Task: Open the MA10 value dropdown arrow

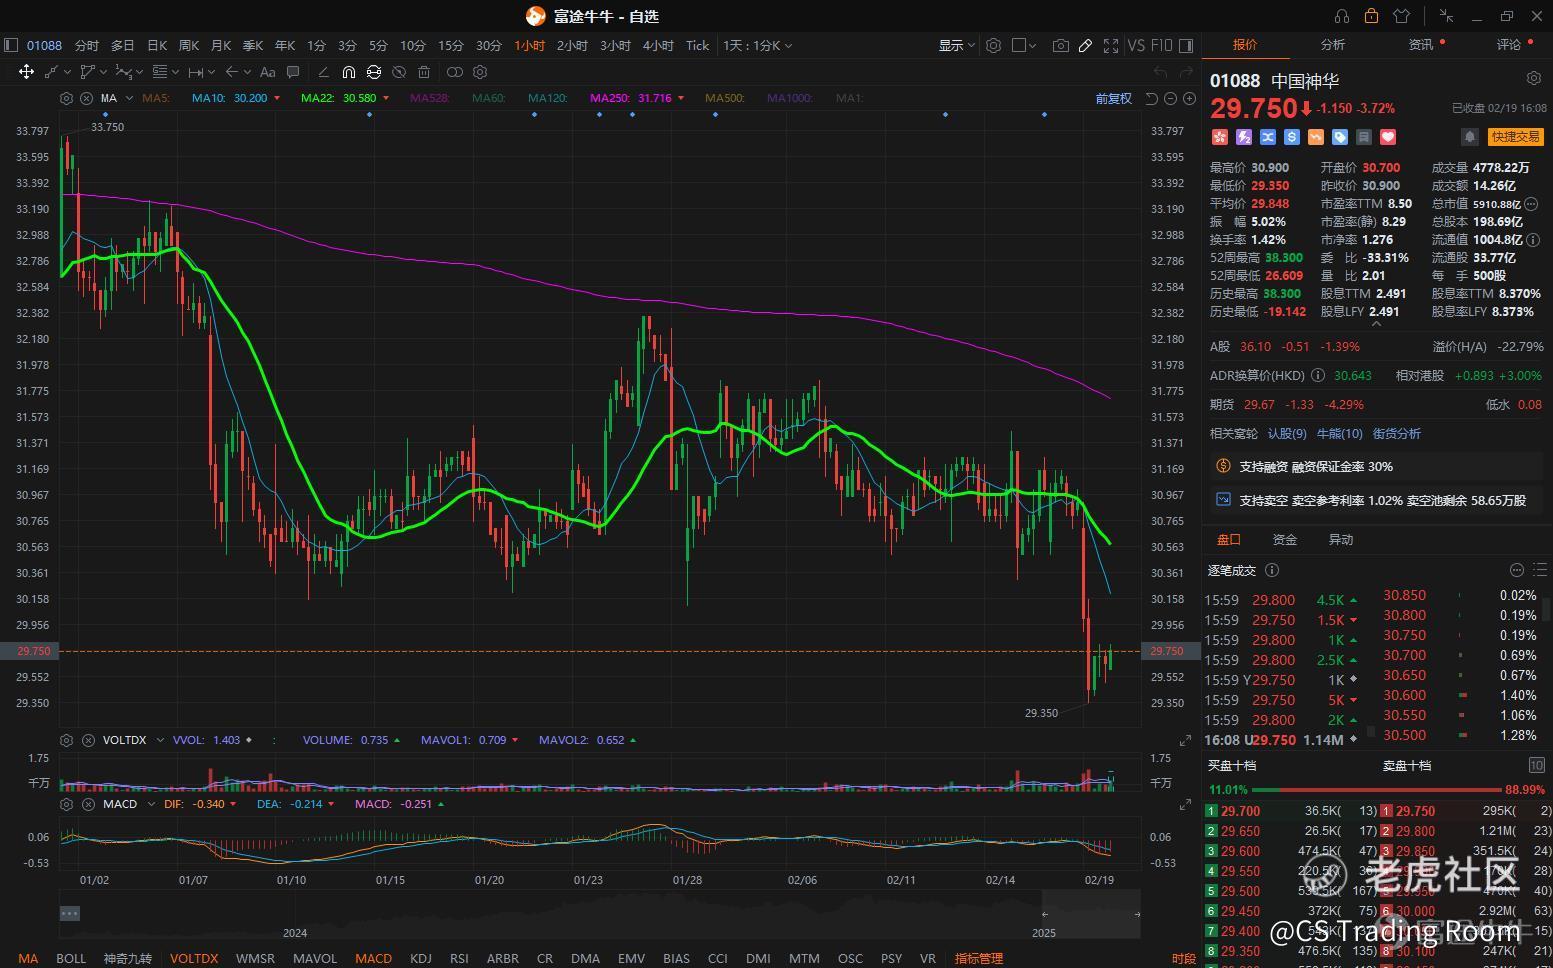Action: pos(277,98)
